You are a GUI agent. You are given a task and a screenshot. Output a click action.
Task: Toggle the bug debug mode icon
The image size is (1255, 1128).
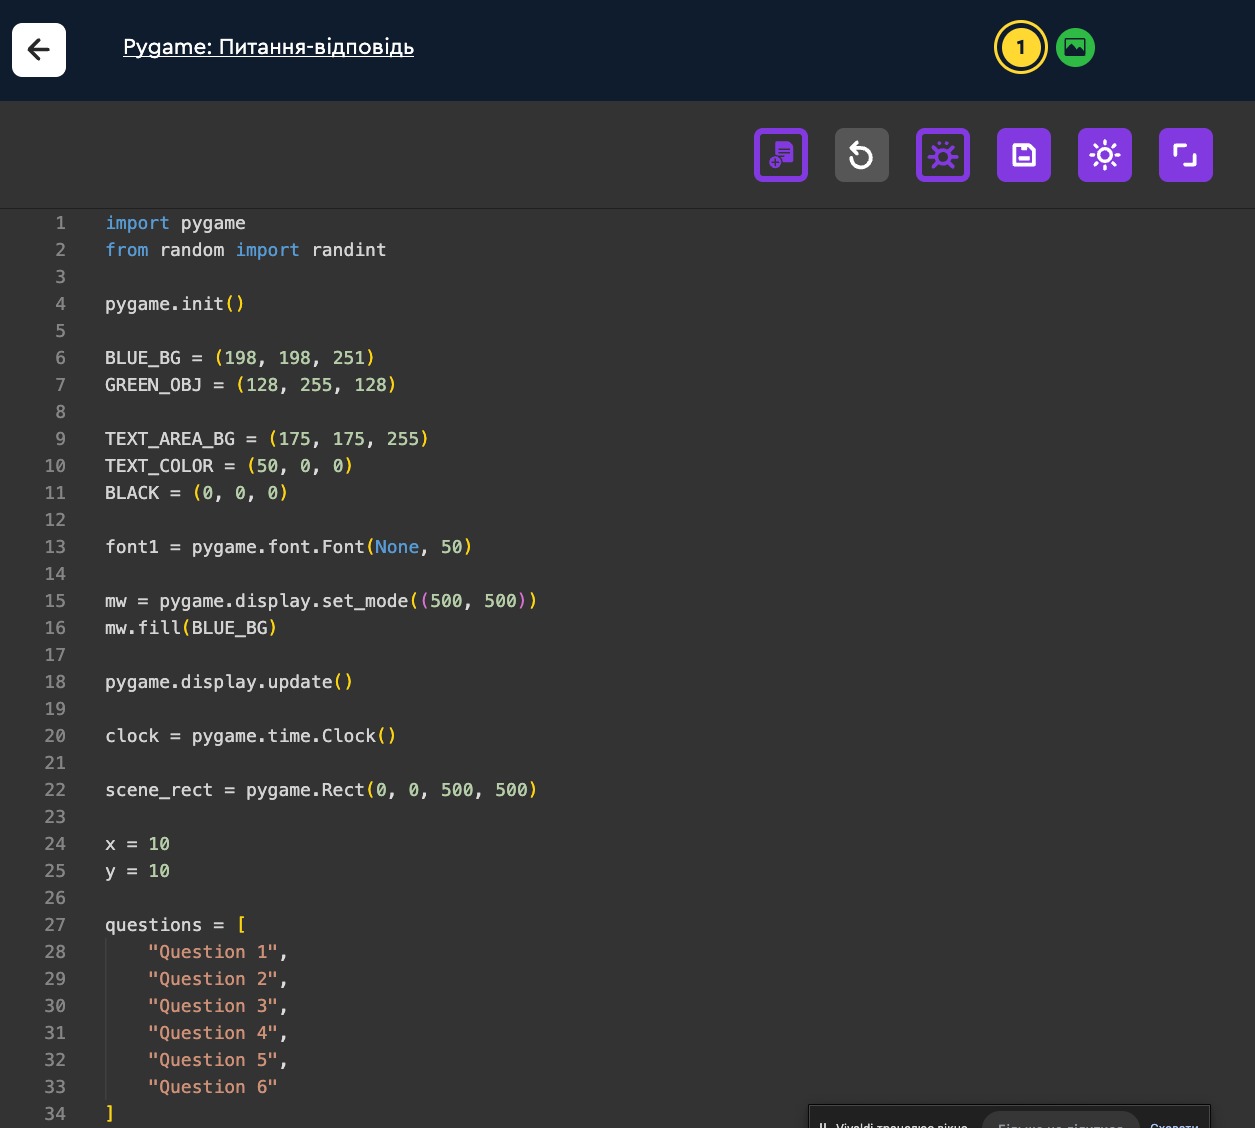click(942, 155)
